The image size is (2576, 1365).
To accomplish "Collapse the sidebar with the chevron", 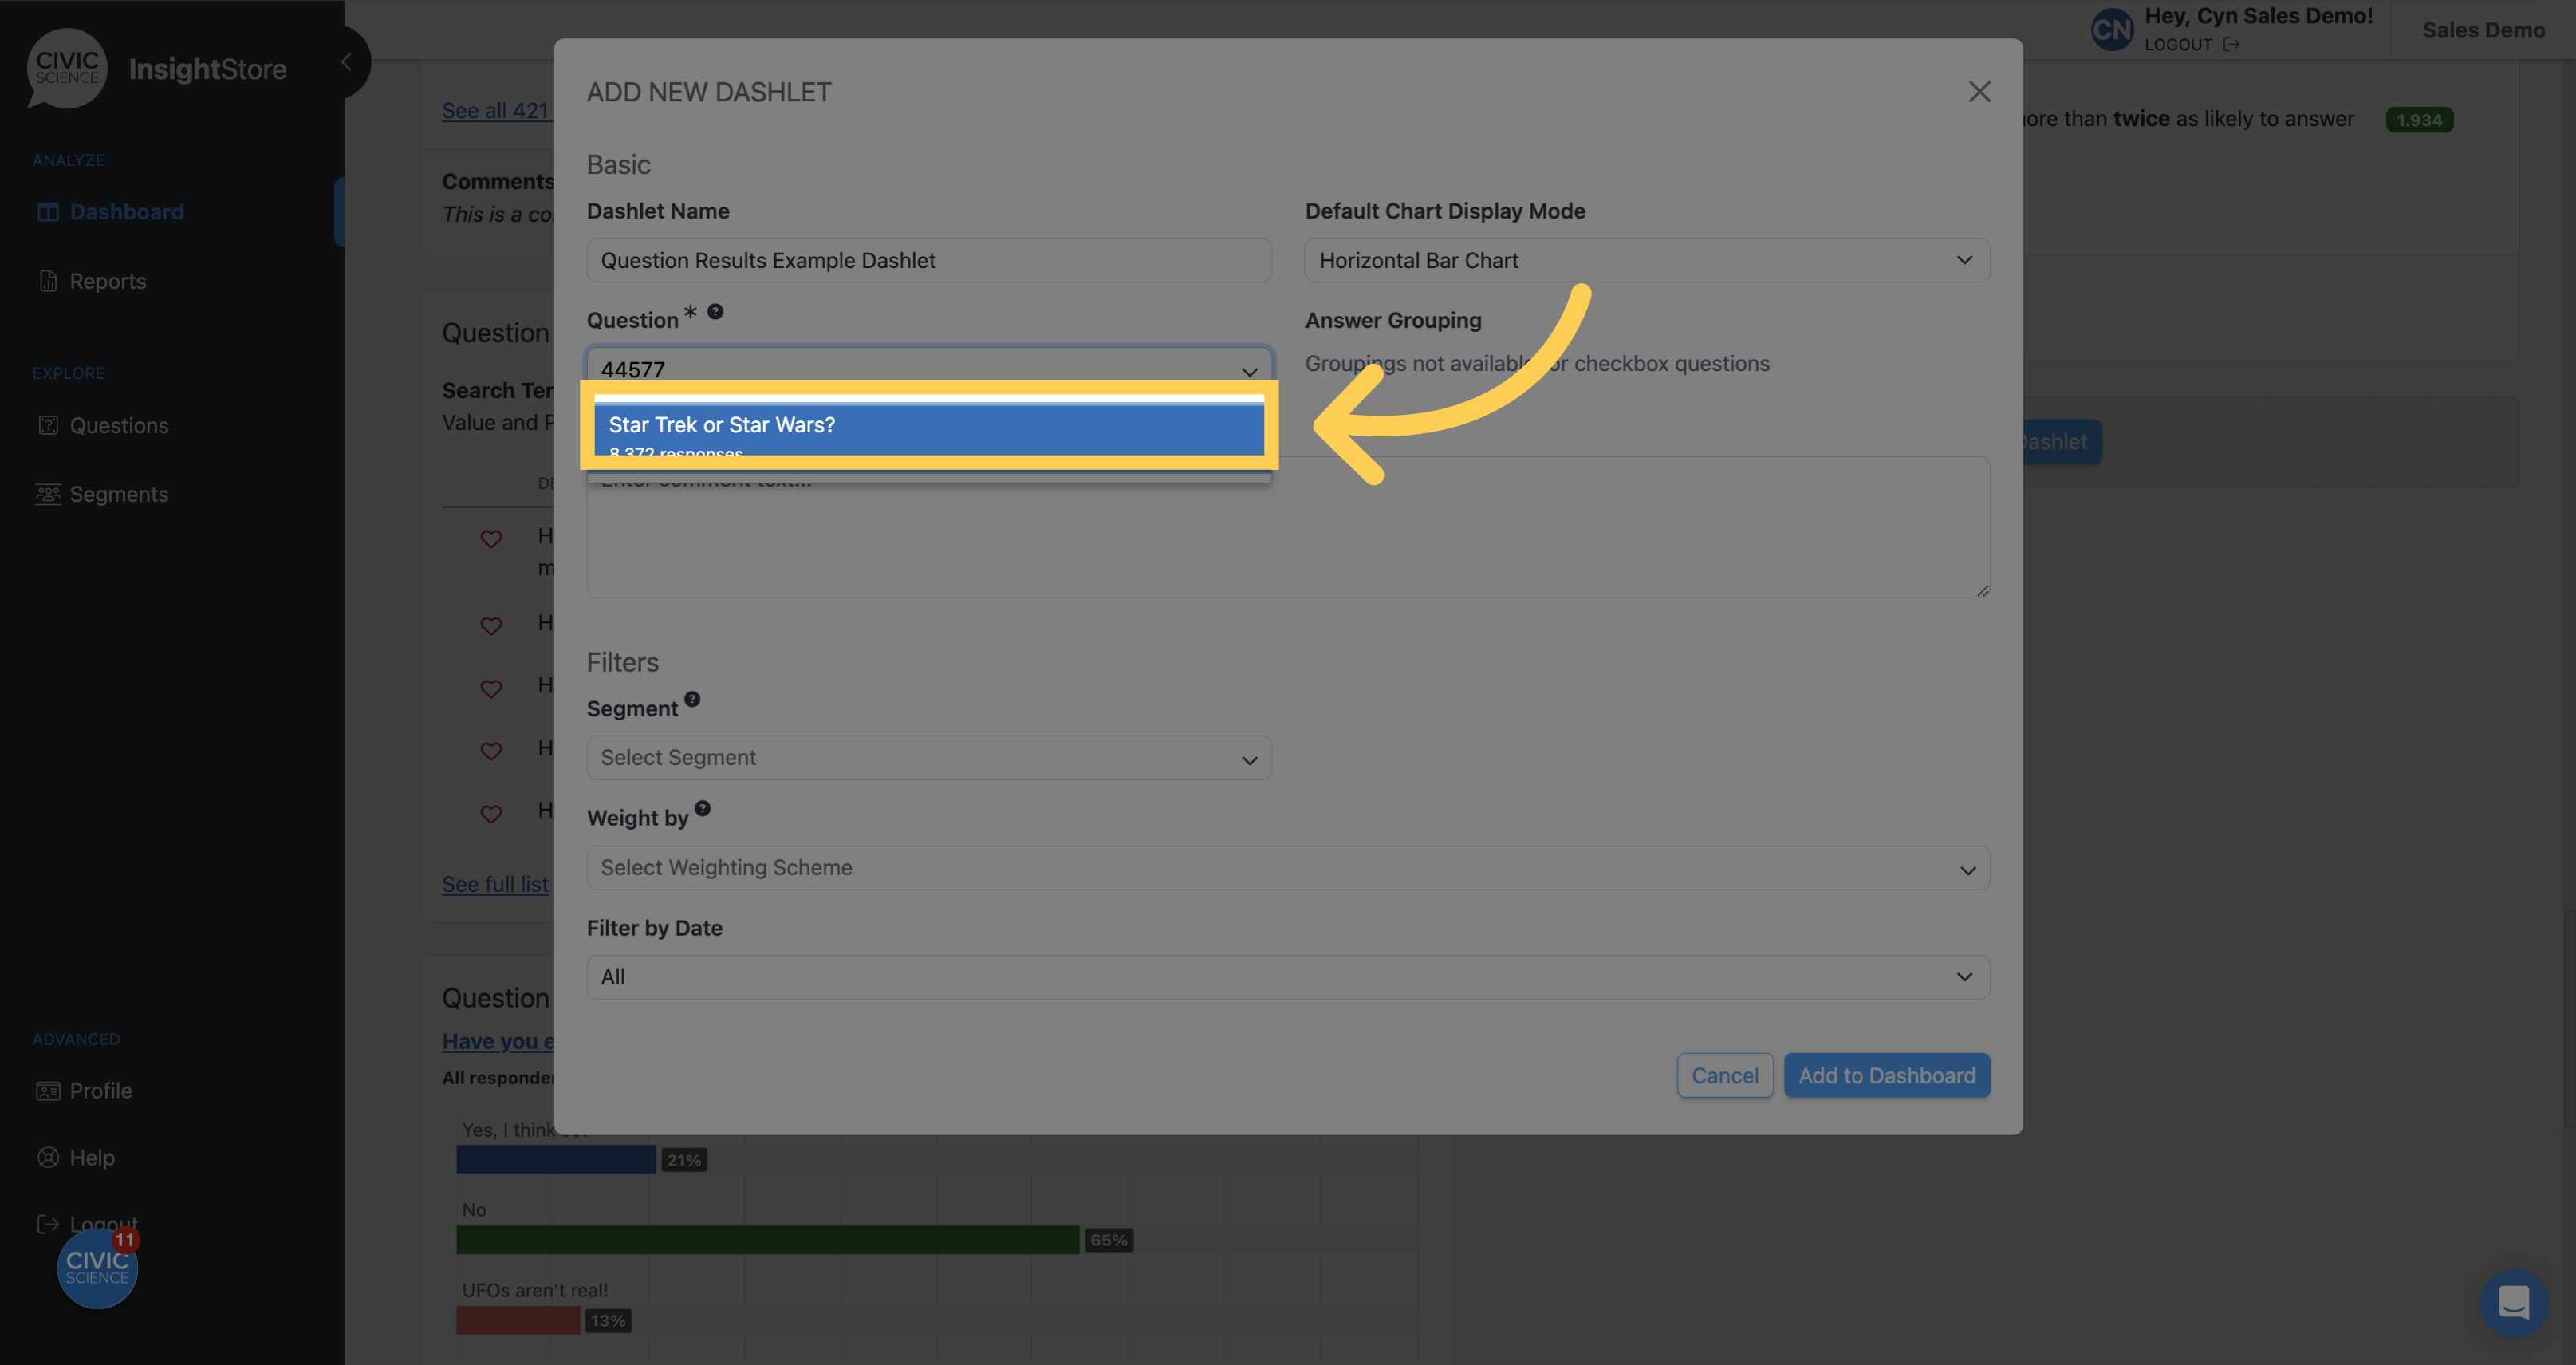I will [x=346, y=61].
